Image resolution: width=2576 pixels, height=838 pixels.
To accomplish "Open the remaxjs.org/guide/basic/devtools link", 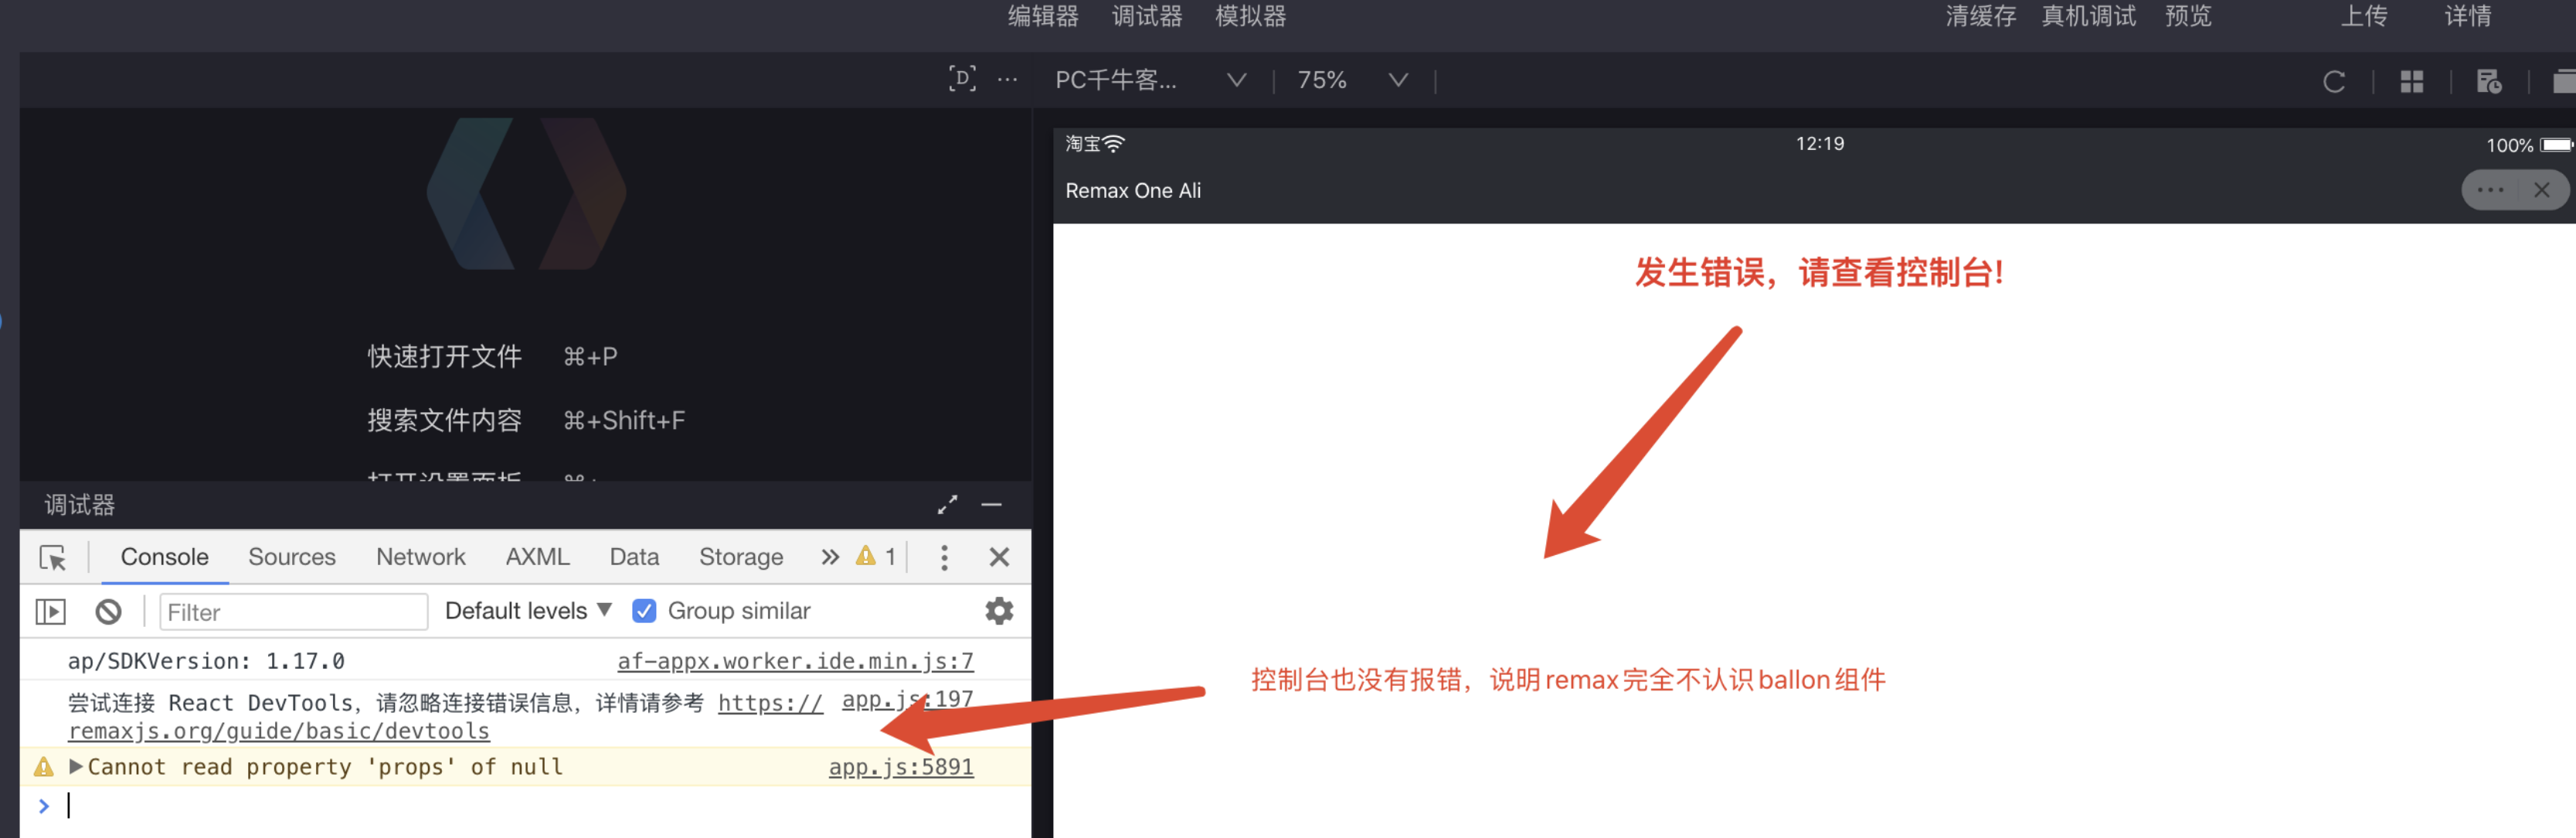I will pyautogui.click(x=279, y=731).
